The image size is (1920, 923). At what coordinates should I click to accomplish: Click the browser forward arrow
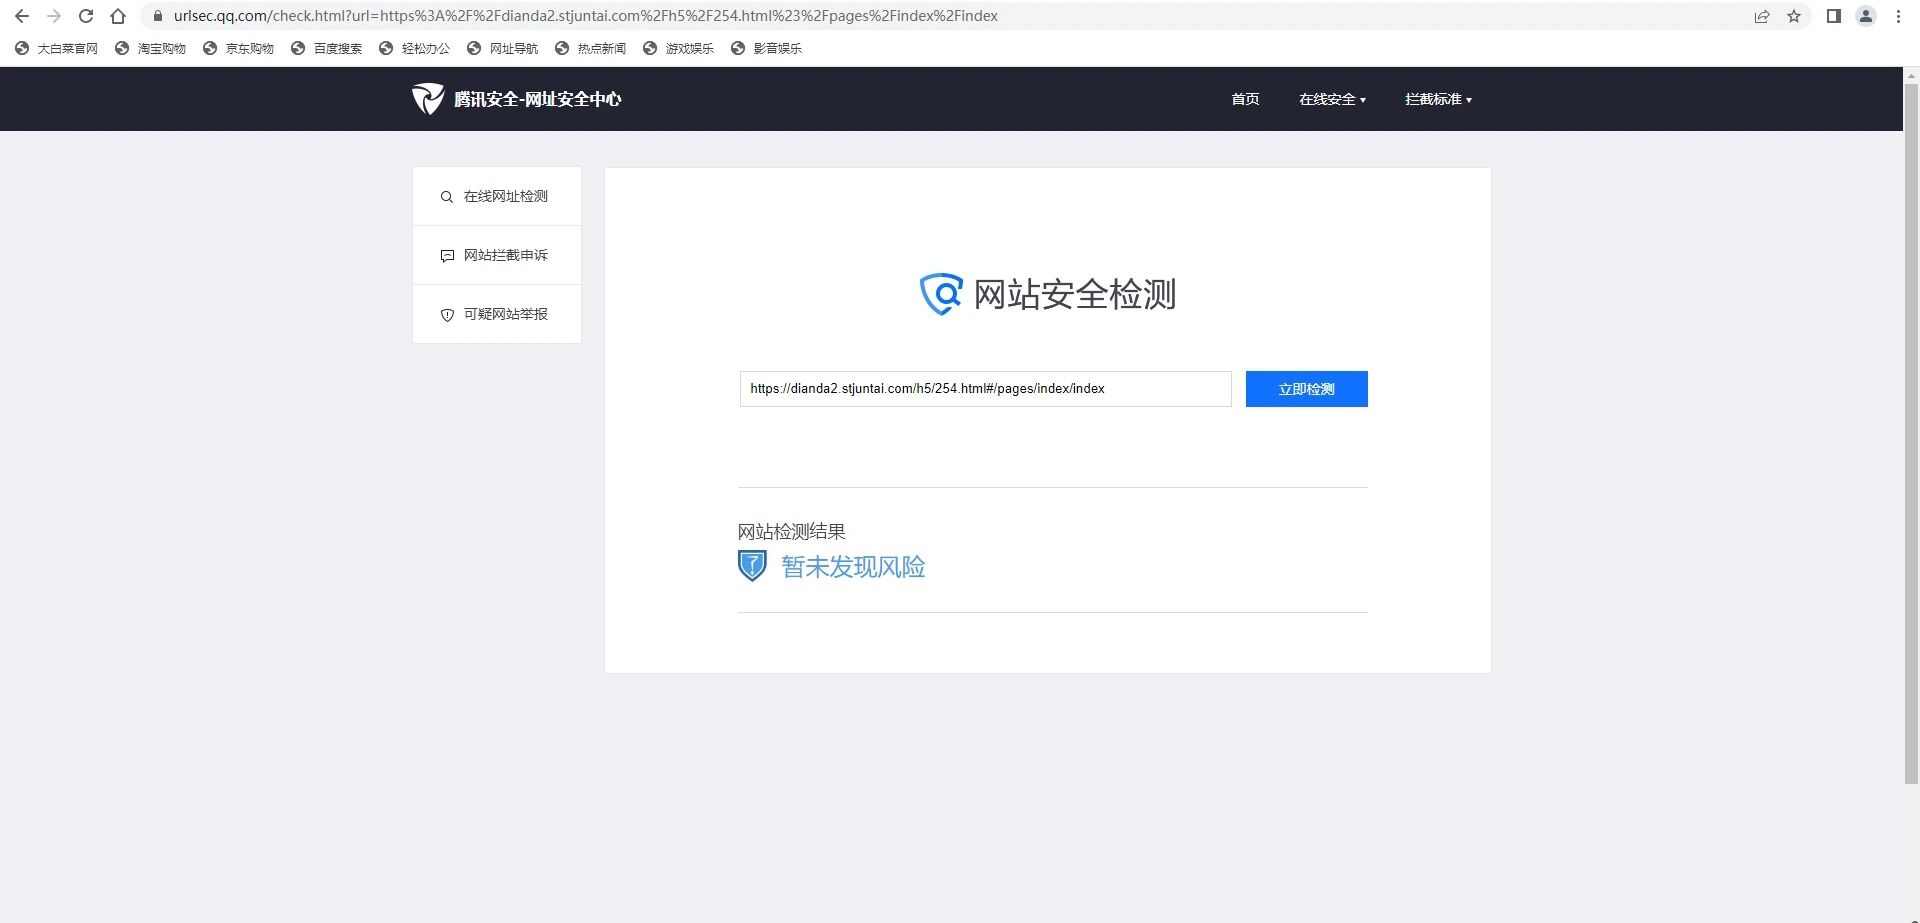(54, 16)
